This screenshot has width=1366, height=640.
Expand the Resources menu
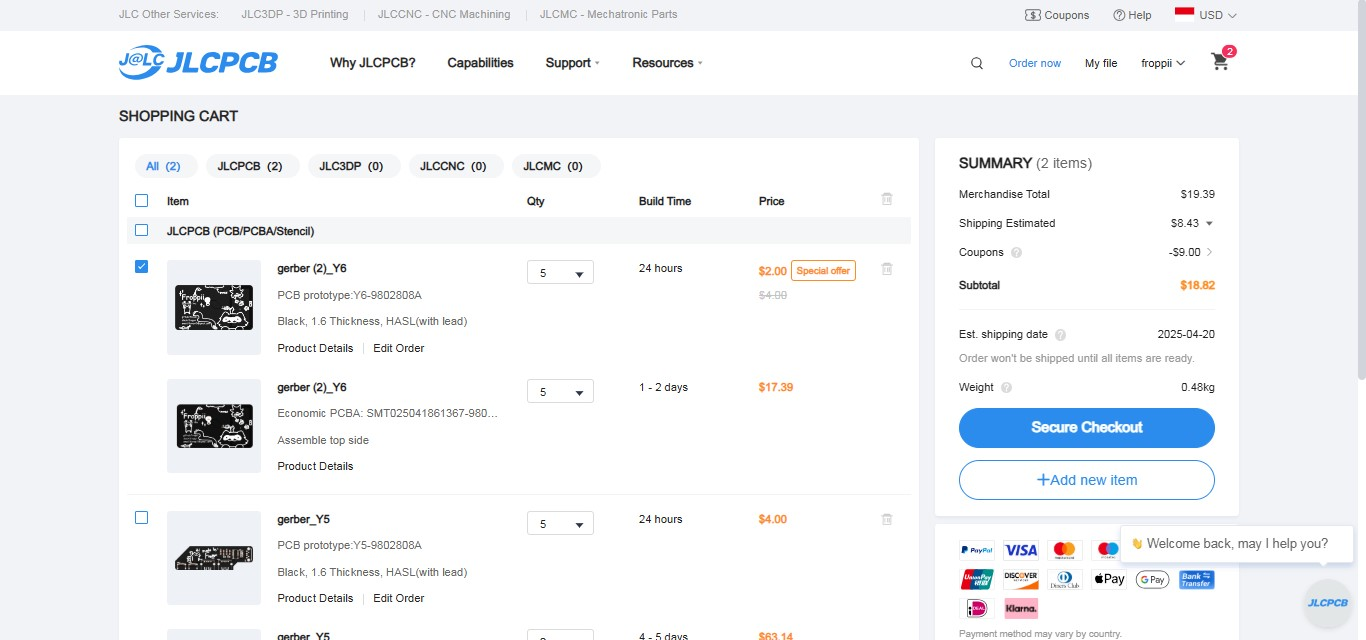668,63
